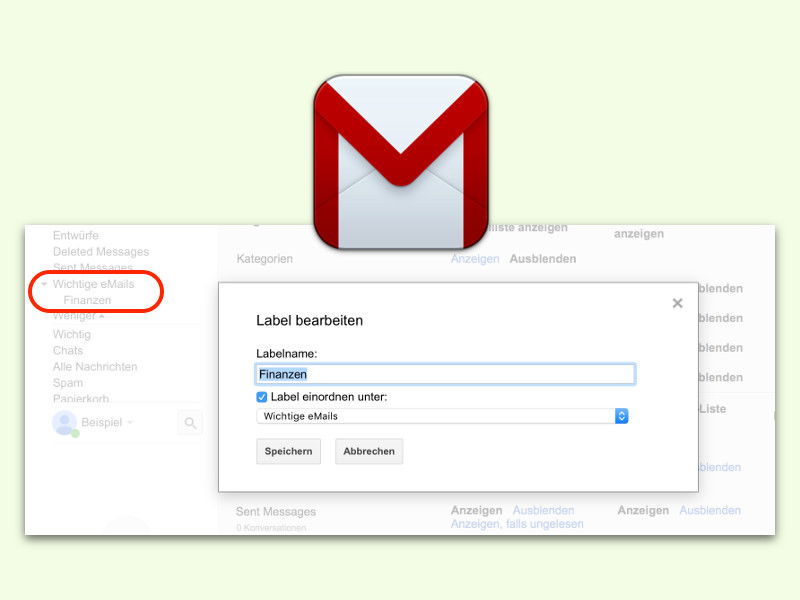Image resolution: width=800 pixels, height=600 pixels.
Task: Open Deleted Messages in sidebar
Action: pyautogui.click(x=101, y=252)
